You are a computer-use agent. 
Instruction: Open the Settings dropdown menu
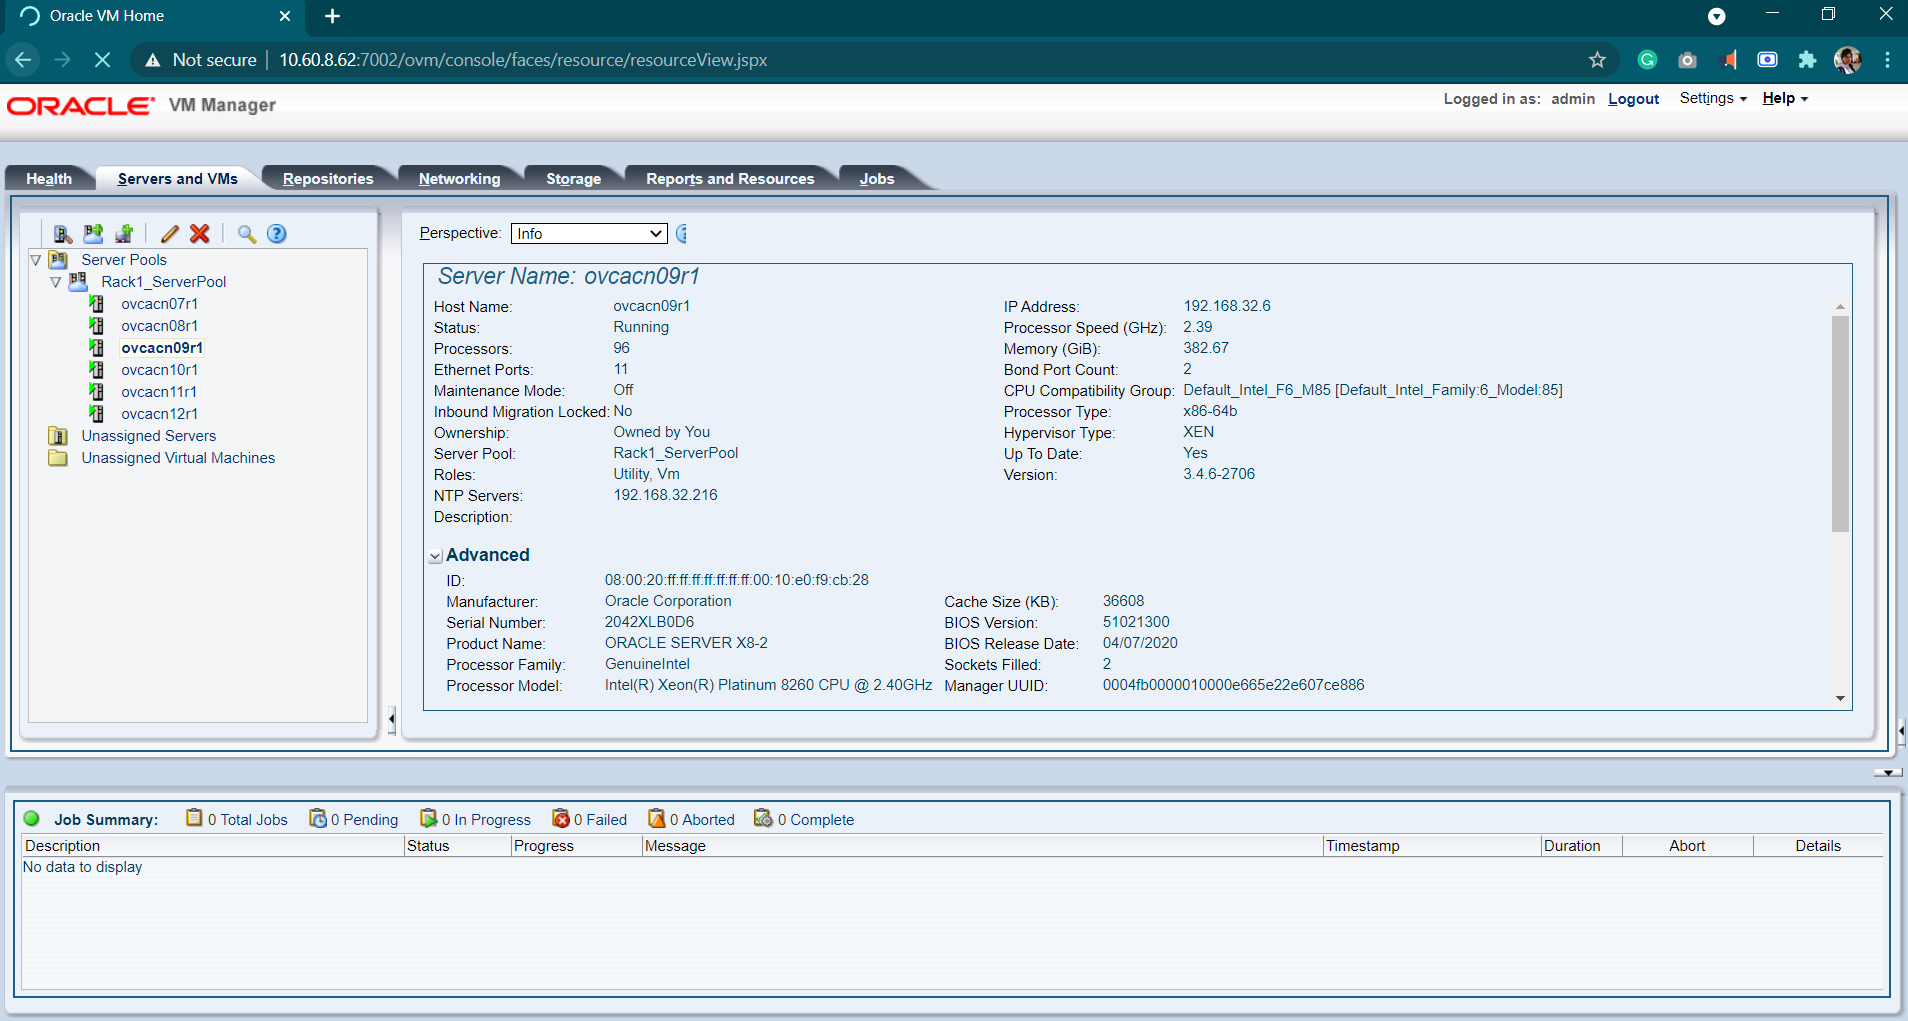pos(1713,98)
